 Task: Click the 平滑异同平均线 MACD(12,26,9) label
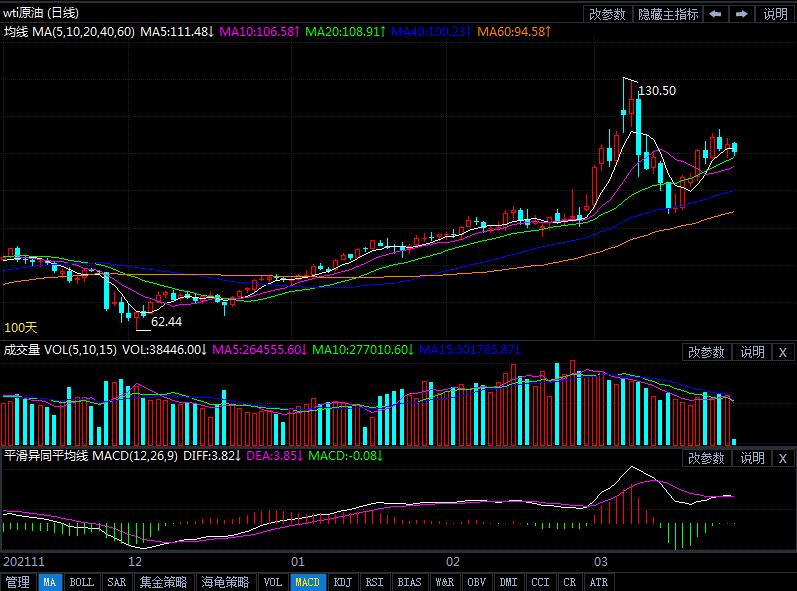click(91, 456)
